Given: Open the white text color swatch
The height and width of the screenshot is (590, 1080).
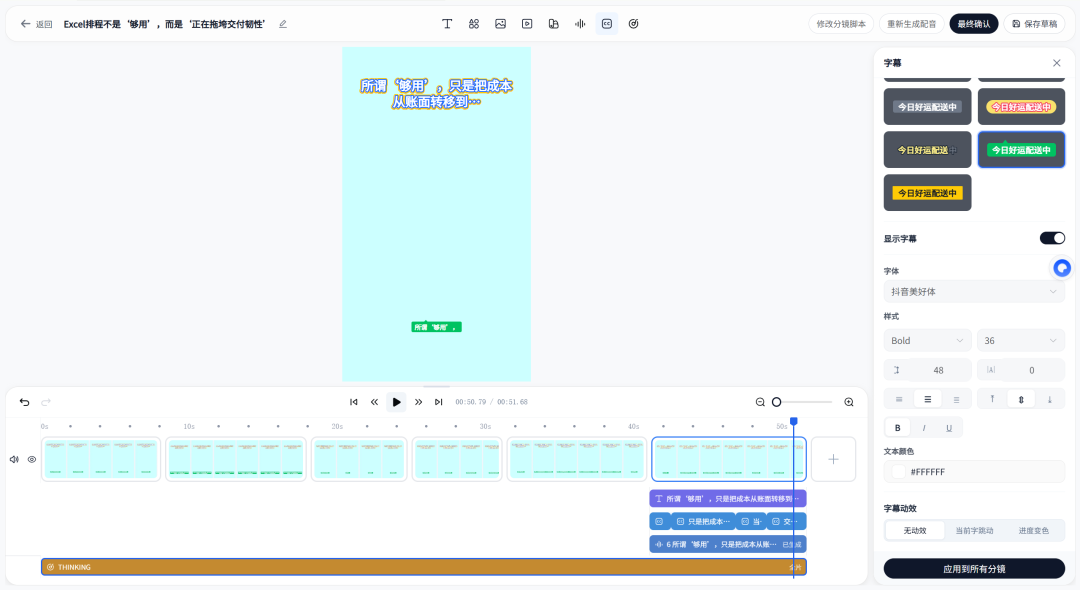Looking at the screenshot, I should tap(898, 472).
